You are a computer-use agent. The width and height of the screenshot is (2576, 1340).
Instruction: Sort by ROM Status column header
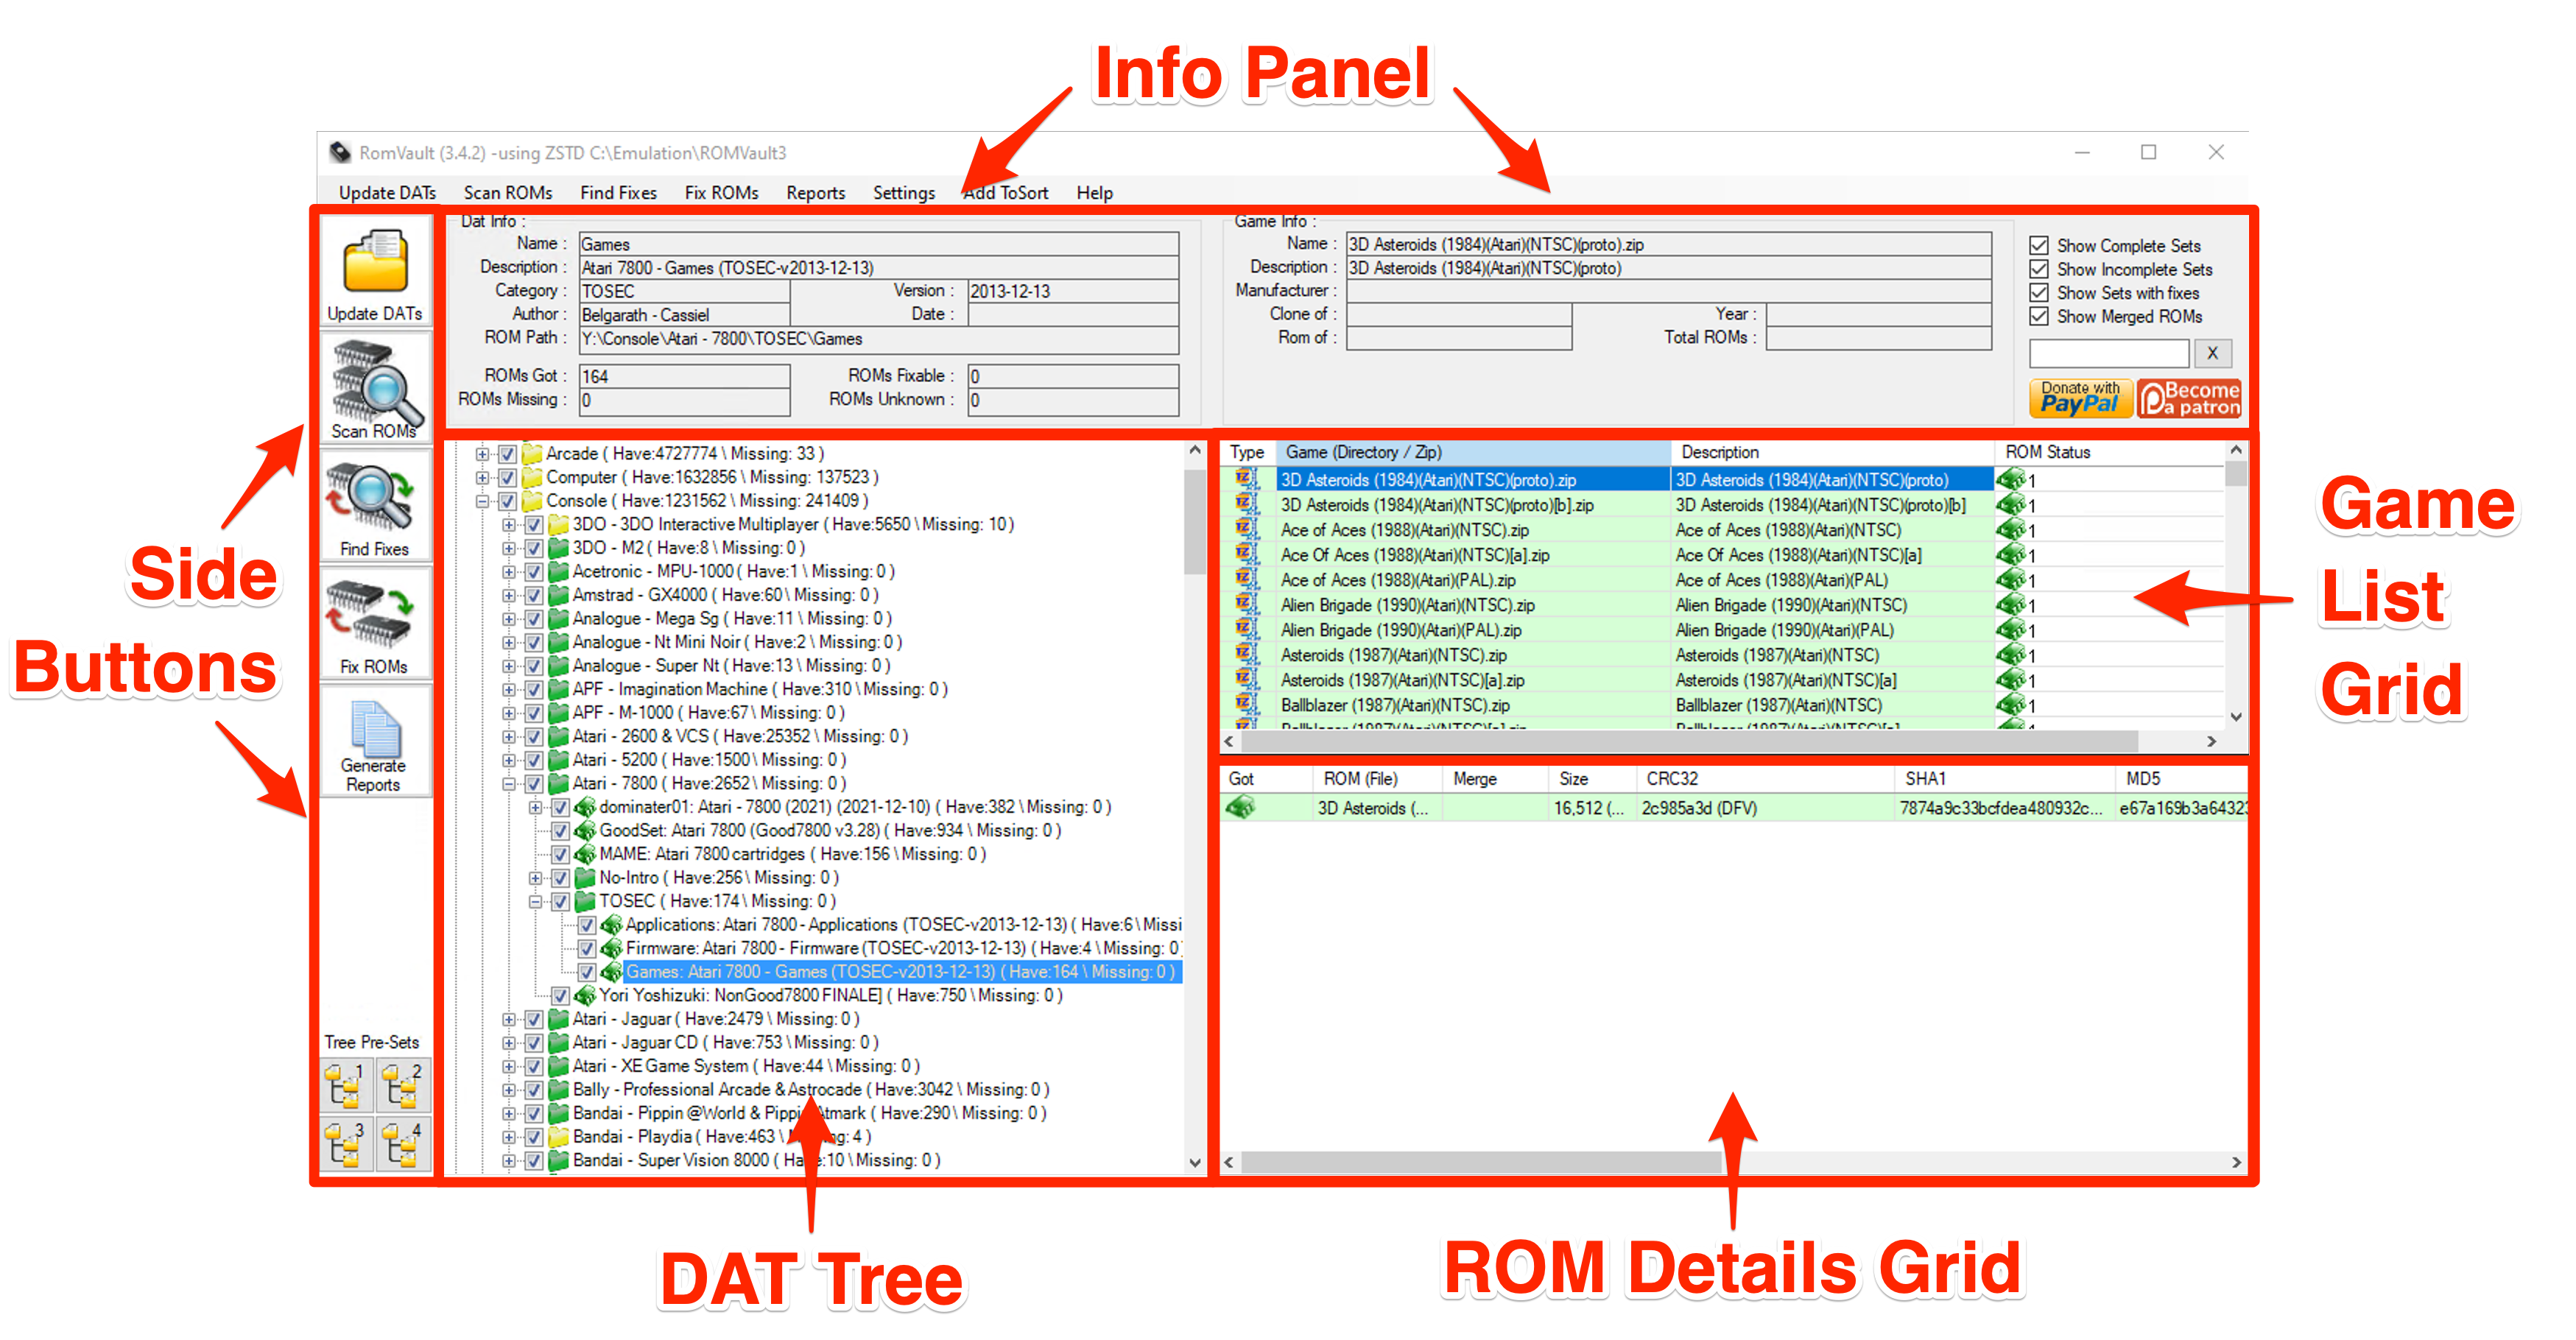coord(2110,452)
